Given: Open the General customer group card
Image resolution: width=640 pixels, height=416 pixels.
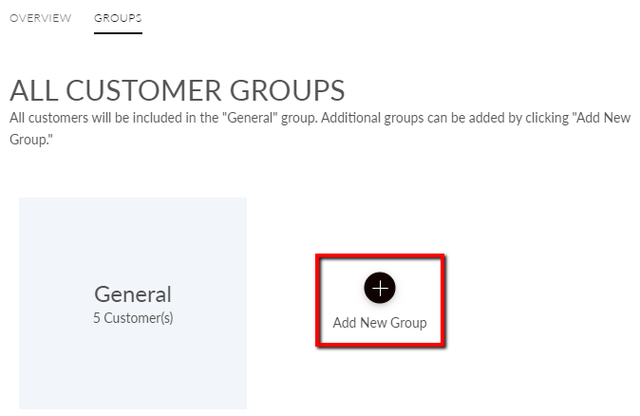Looking at the screenshot, I should (x=133, y=303).
